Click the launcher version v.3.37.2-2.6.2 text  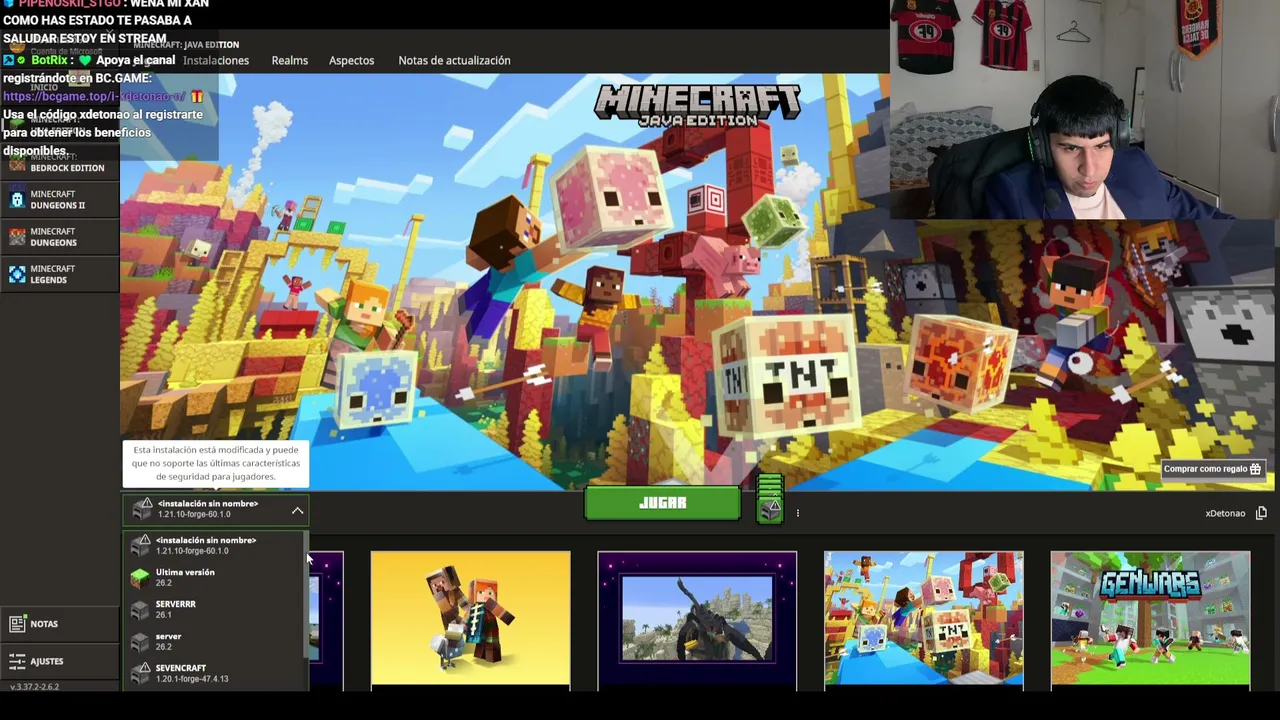pyautogui.click(x=34, y=687)
